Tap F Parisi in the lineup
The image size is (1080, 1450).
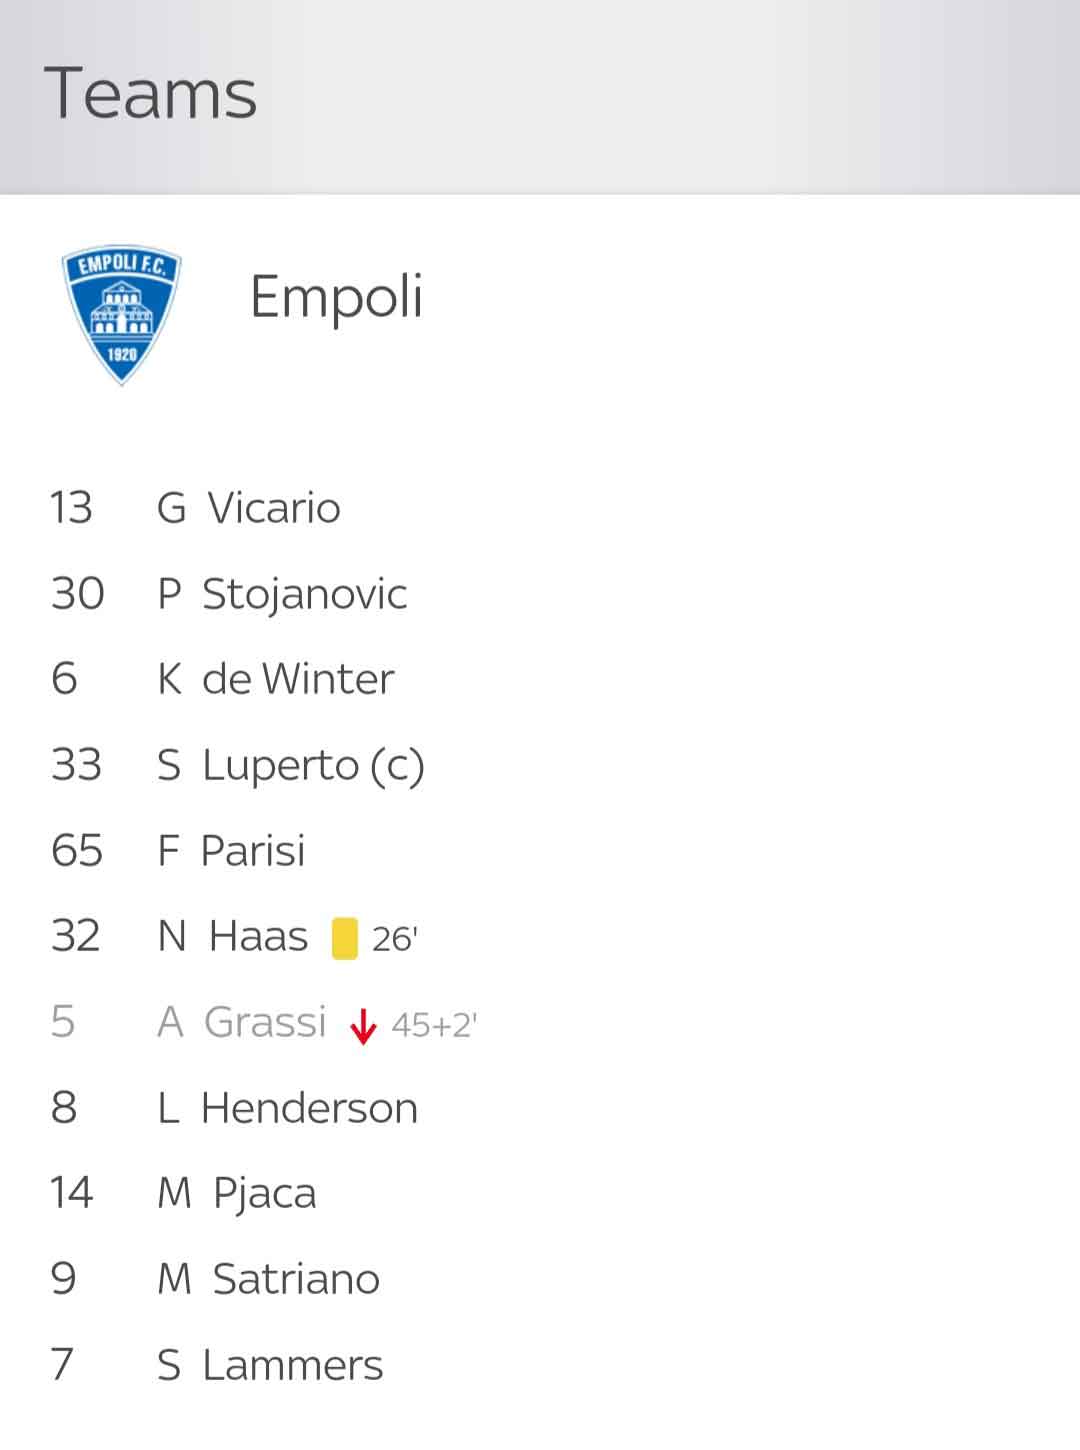coord(231,851)
